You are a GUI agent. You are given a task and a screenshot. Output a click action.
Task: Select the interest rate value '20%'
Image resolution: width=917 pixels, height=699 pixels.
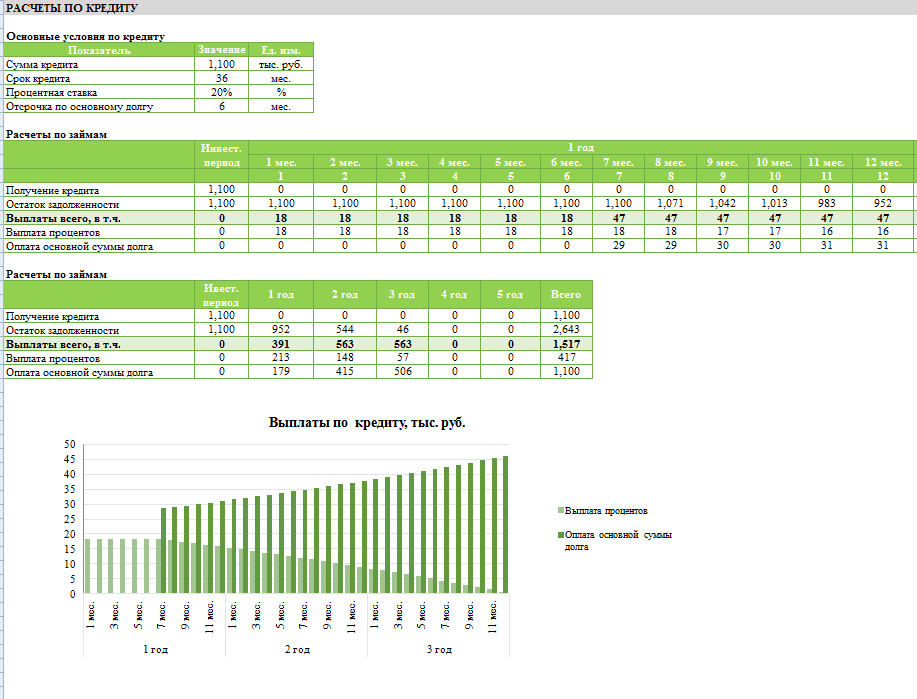point(222,92)
